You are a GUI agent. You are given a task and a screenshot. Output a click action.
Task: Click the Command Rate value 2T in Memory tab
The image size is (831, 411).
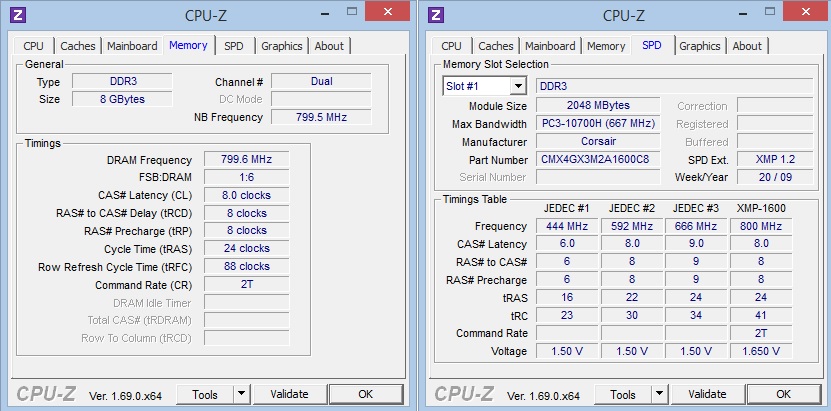(246, 284)
